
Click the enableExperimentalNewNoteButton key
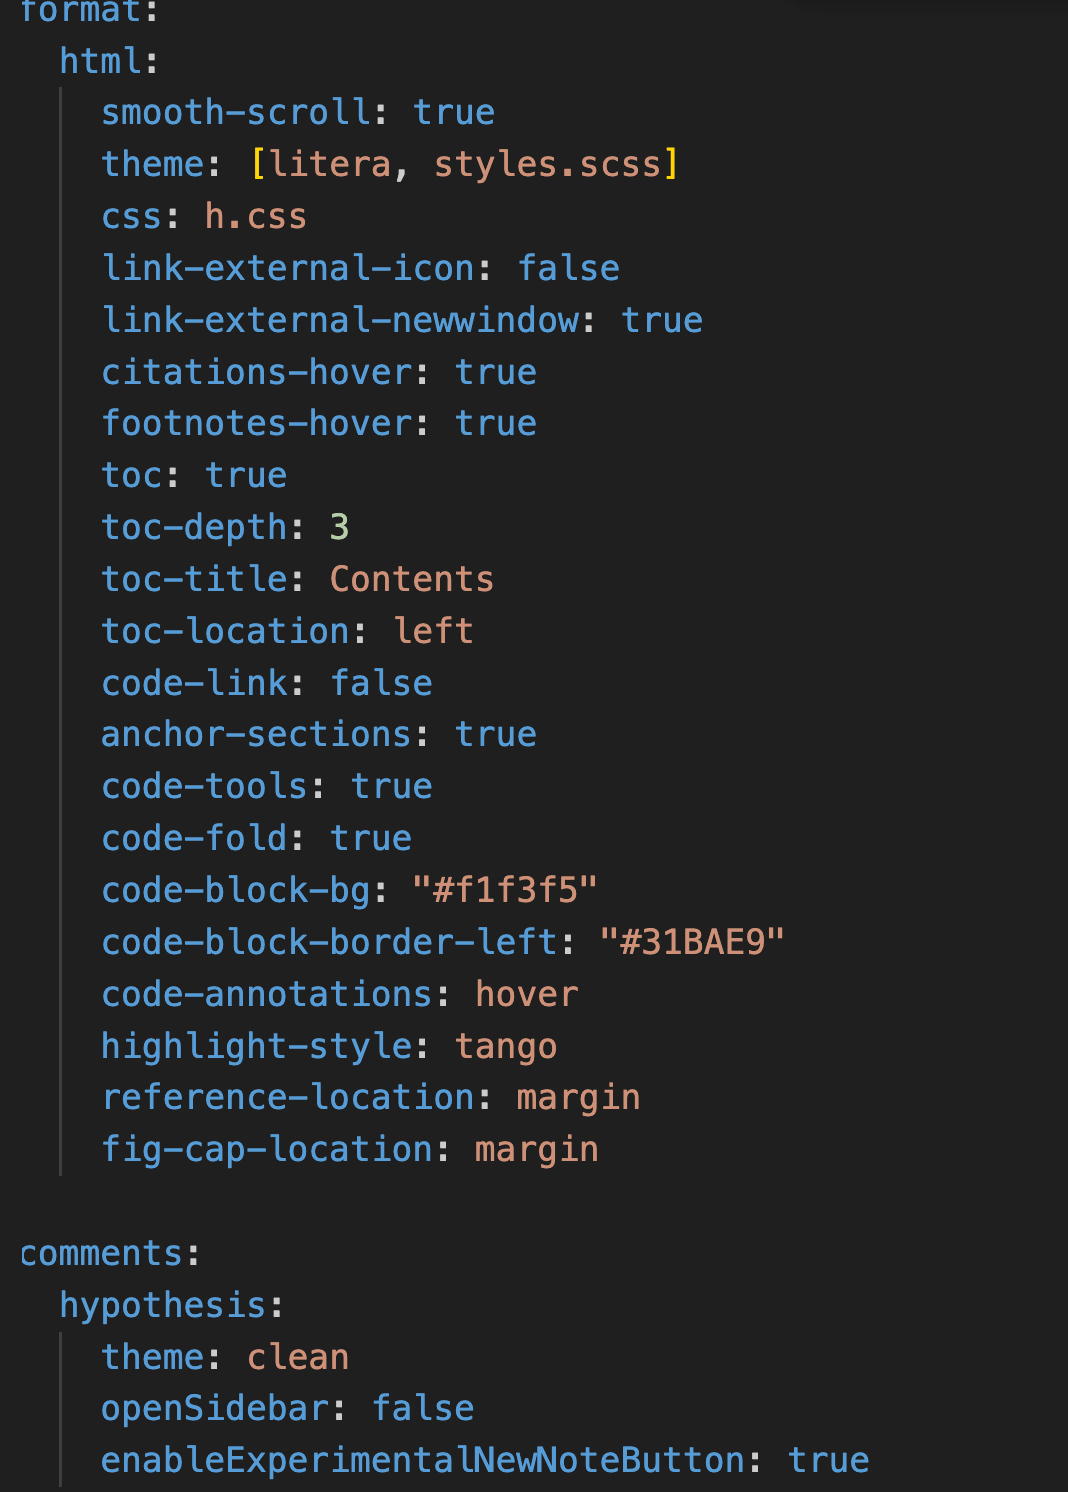tap(423, 1460)
